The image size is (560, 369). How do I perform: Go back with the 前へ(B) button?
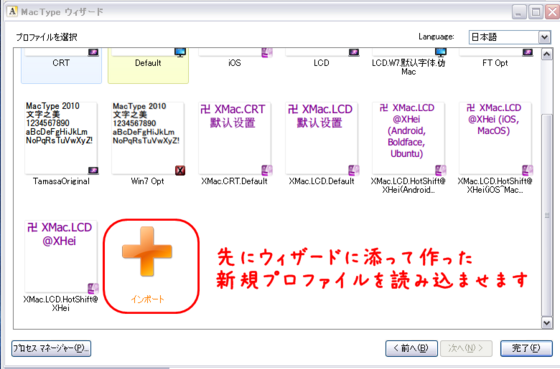pyautogui.click(x=411, y=348)
